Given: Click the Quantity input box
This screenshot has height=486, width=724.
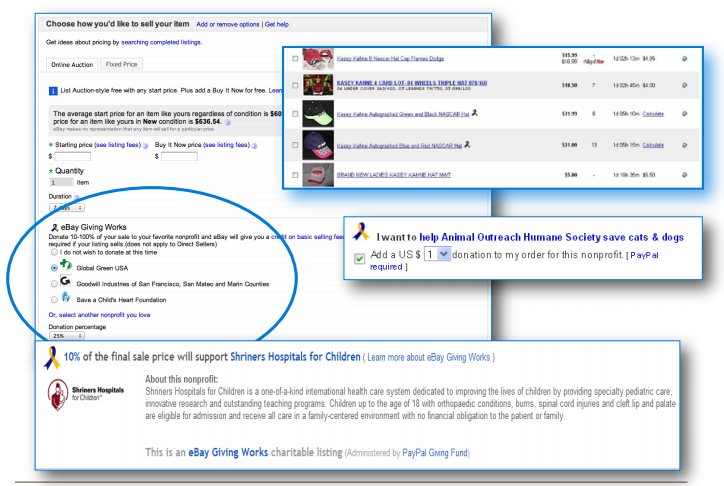Looking at the screenshot, I should click(61, 183).
